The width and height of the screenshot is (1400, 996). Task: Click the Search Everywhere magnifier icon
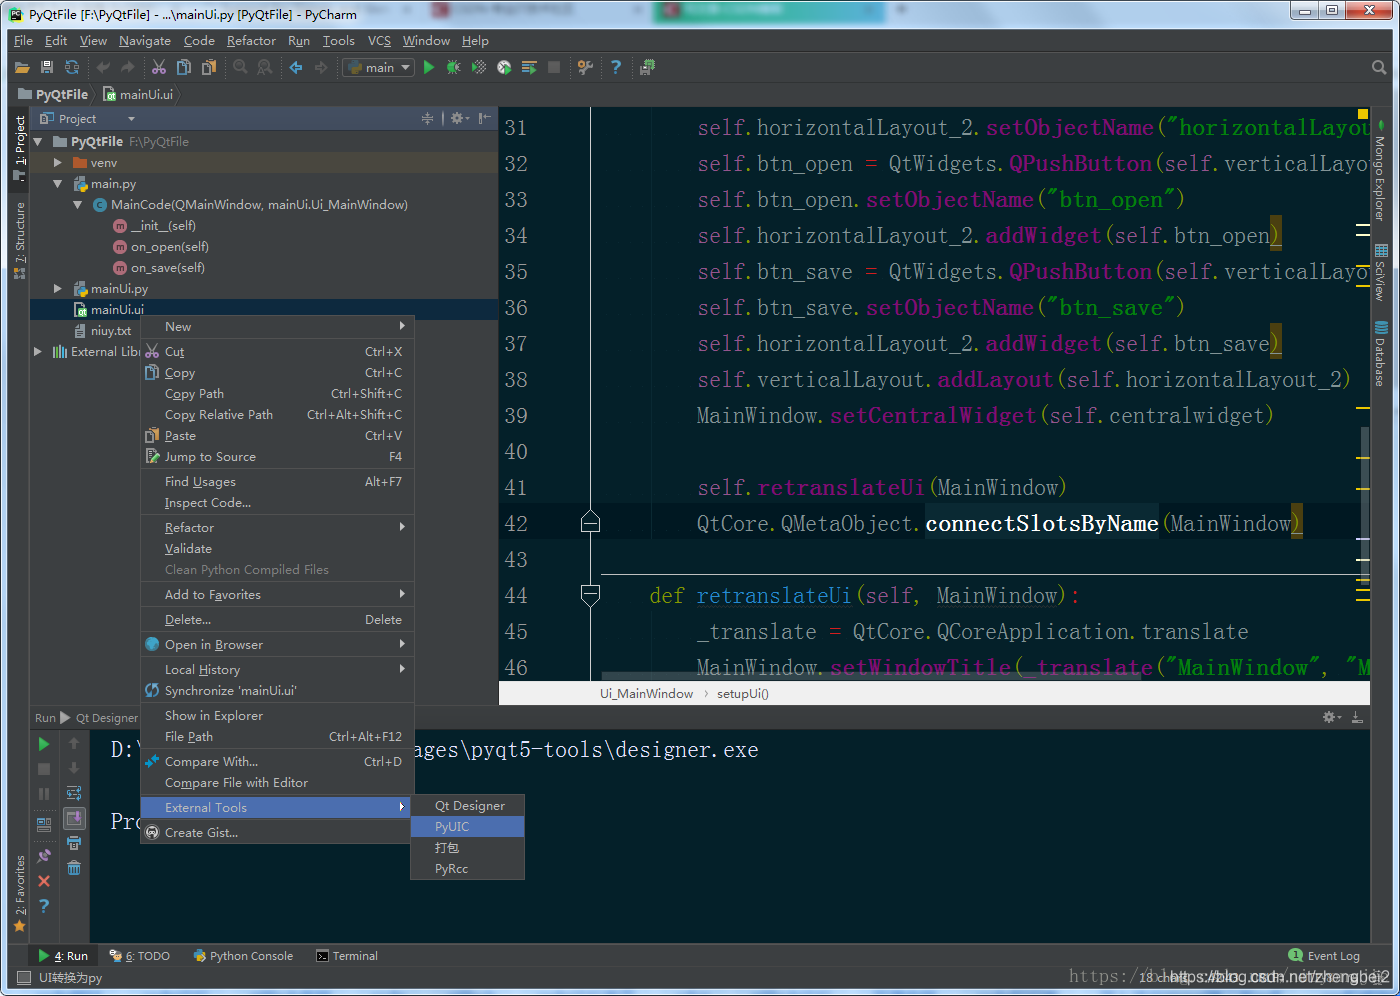point(1379,67)
